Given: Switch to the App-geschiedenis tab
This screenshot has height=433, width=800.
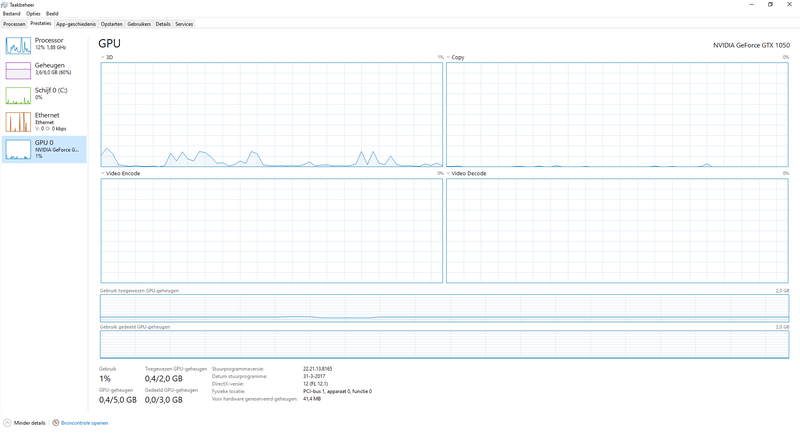Looking at the screenshot, I should coord(76,24).
